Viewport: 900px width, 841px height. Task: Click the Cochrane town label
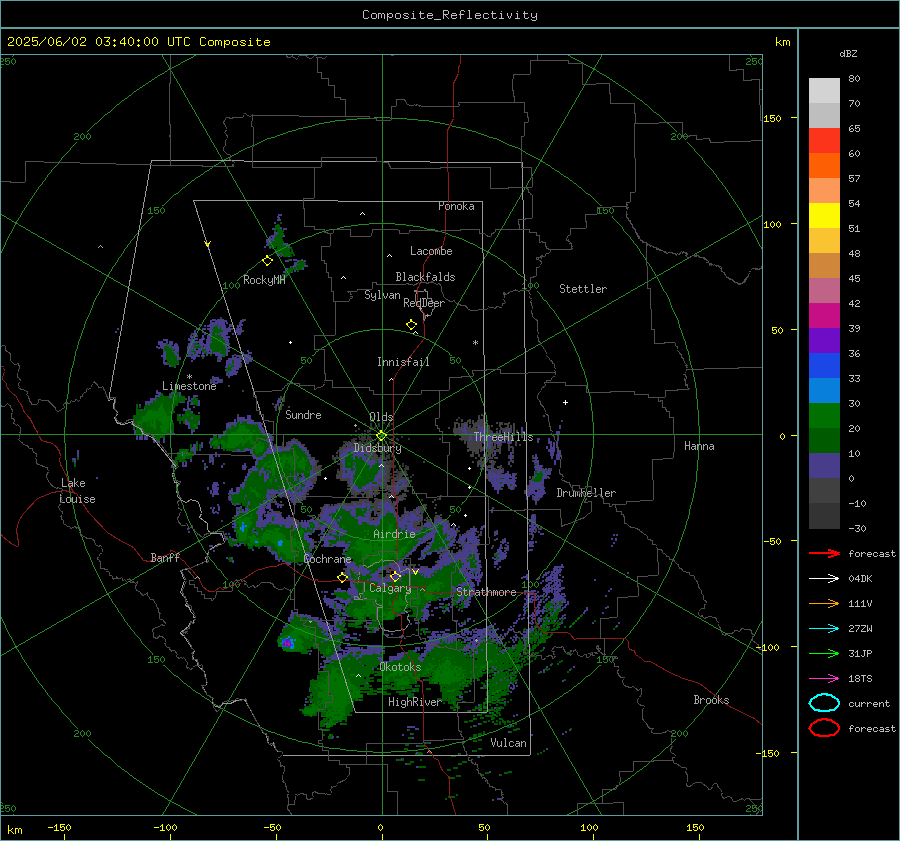(x=327, y=559)
